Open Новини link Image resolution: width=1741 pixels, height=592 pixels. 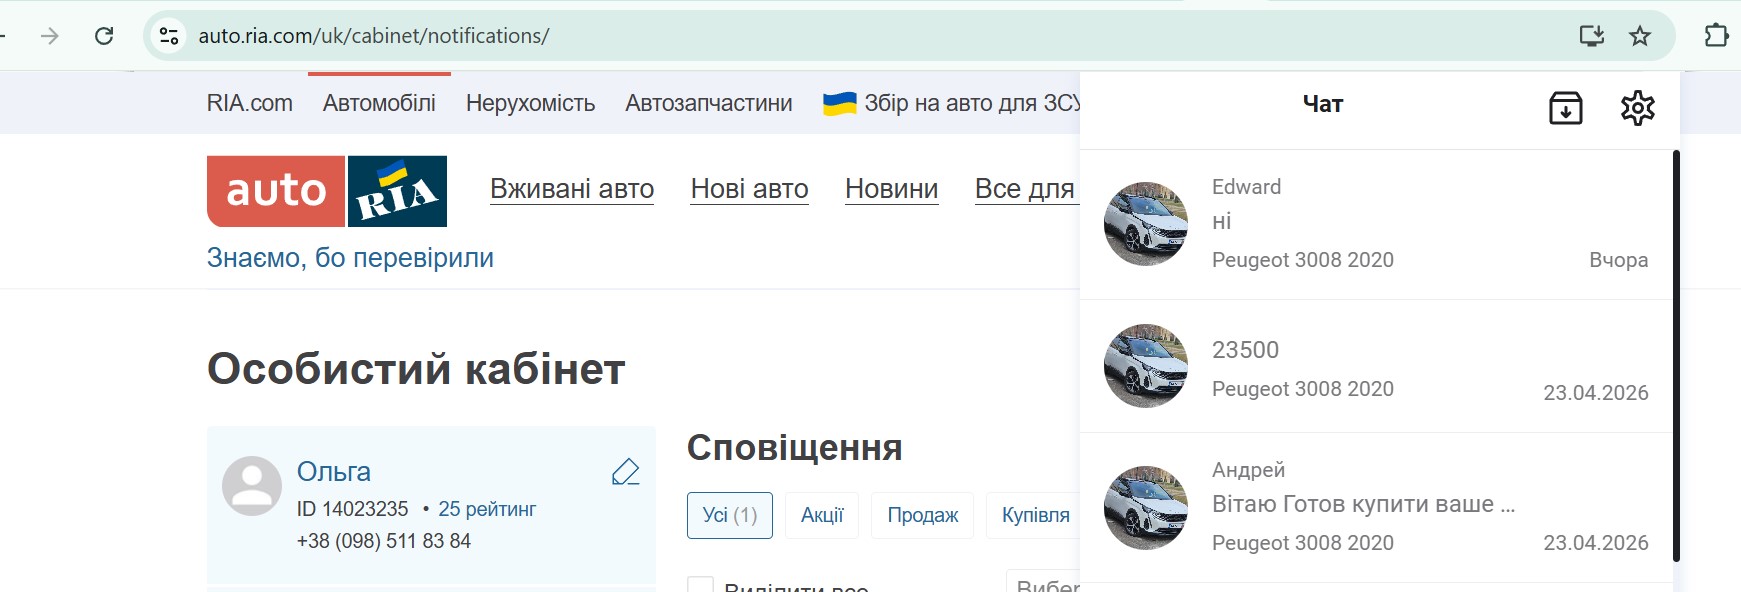coord(892,189)
